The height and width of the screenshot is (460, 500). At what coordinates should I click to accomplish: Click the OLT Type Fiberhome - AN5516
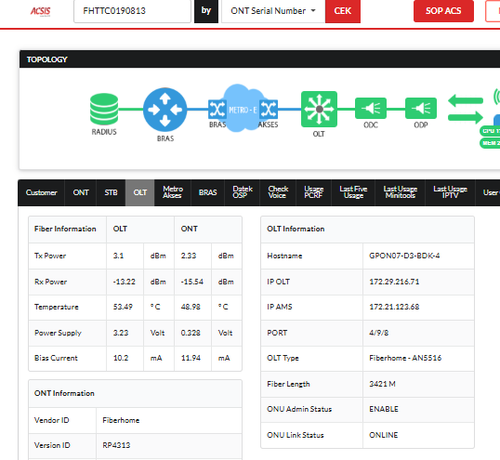405,358
